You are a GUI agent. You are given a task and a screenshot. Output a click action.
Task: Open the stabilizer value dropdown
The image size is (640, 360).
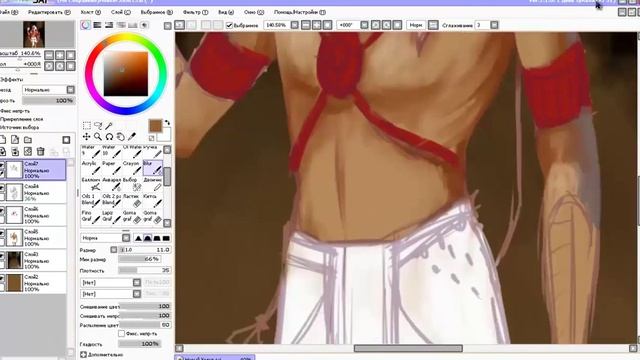pyautogui.click(x=494, y=25)
